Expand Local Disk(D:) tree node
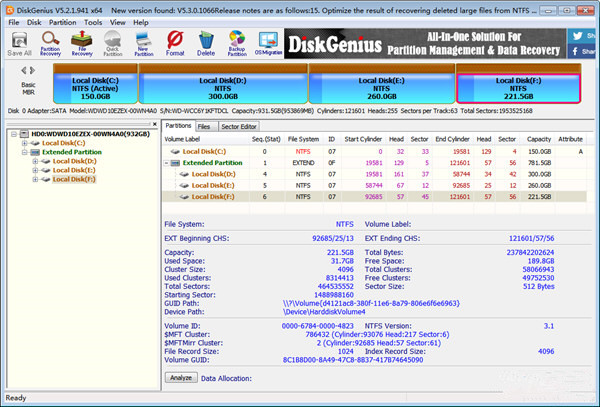 tap(37, 161)
